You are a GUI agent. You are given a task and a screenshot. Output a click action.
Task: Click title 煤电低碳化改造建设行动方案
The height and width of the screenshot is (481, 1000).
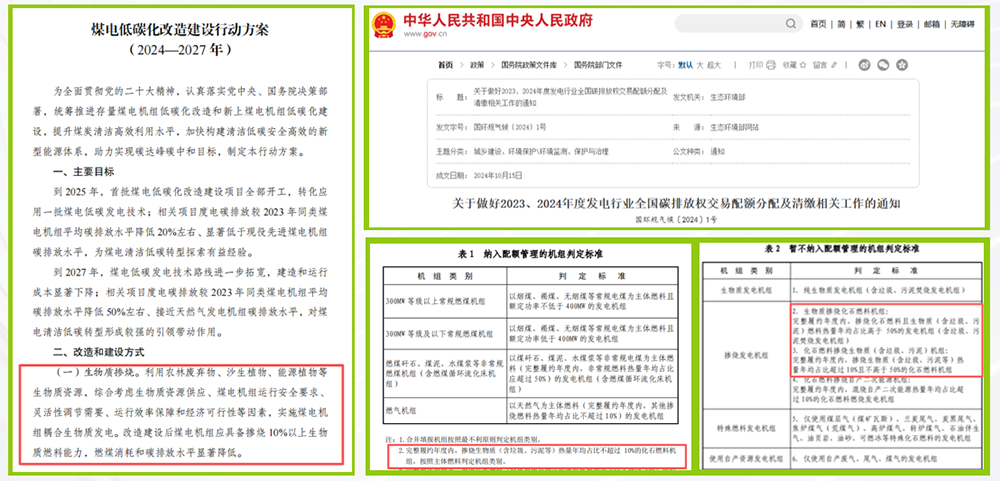click(x=179, y=29)
